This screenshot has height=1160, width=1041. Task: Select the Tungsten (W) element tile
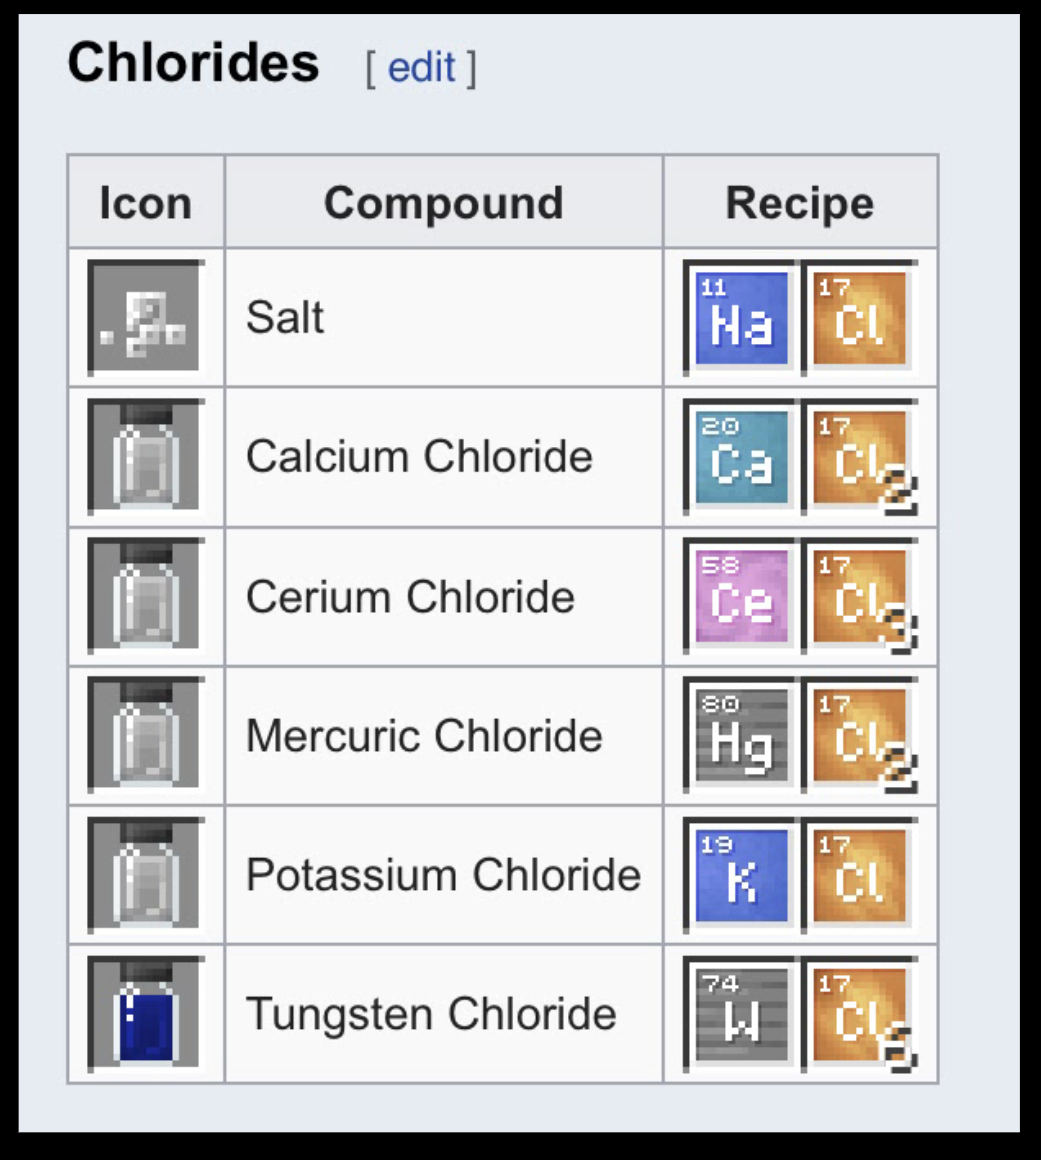tap(740, 1014)
